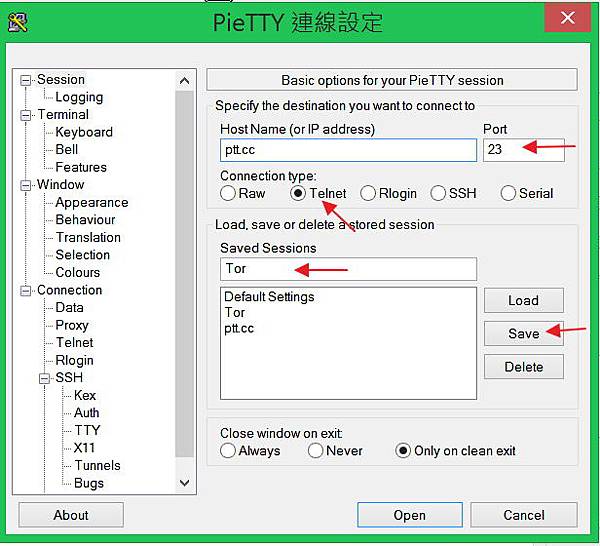This screenshot has width=600, height=546.
Task: Open the Auth settings category
Action: point(86,413)
